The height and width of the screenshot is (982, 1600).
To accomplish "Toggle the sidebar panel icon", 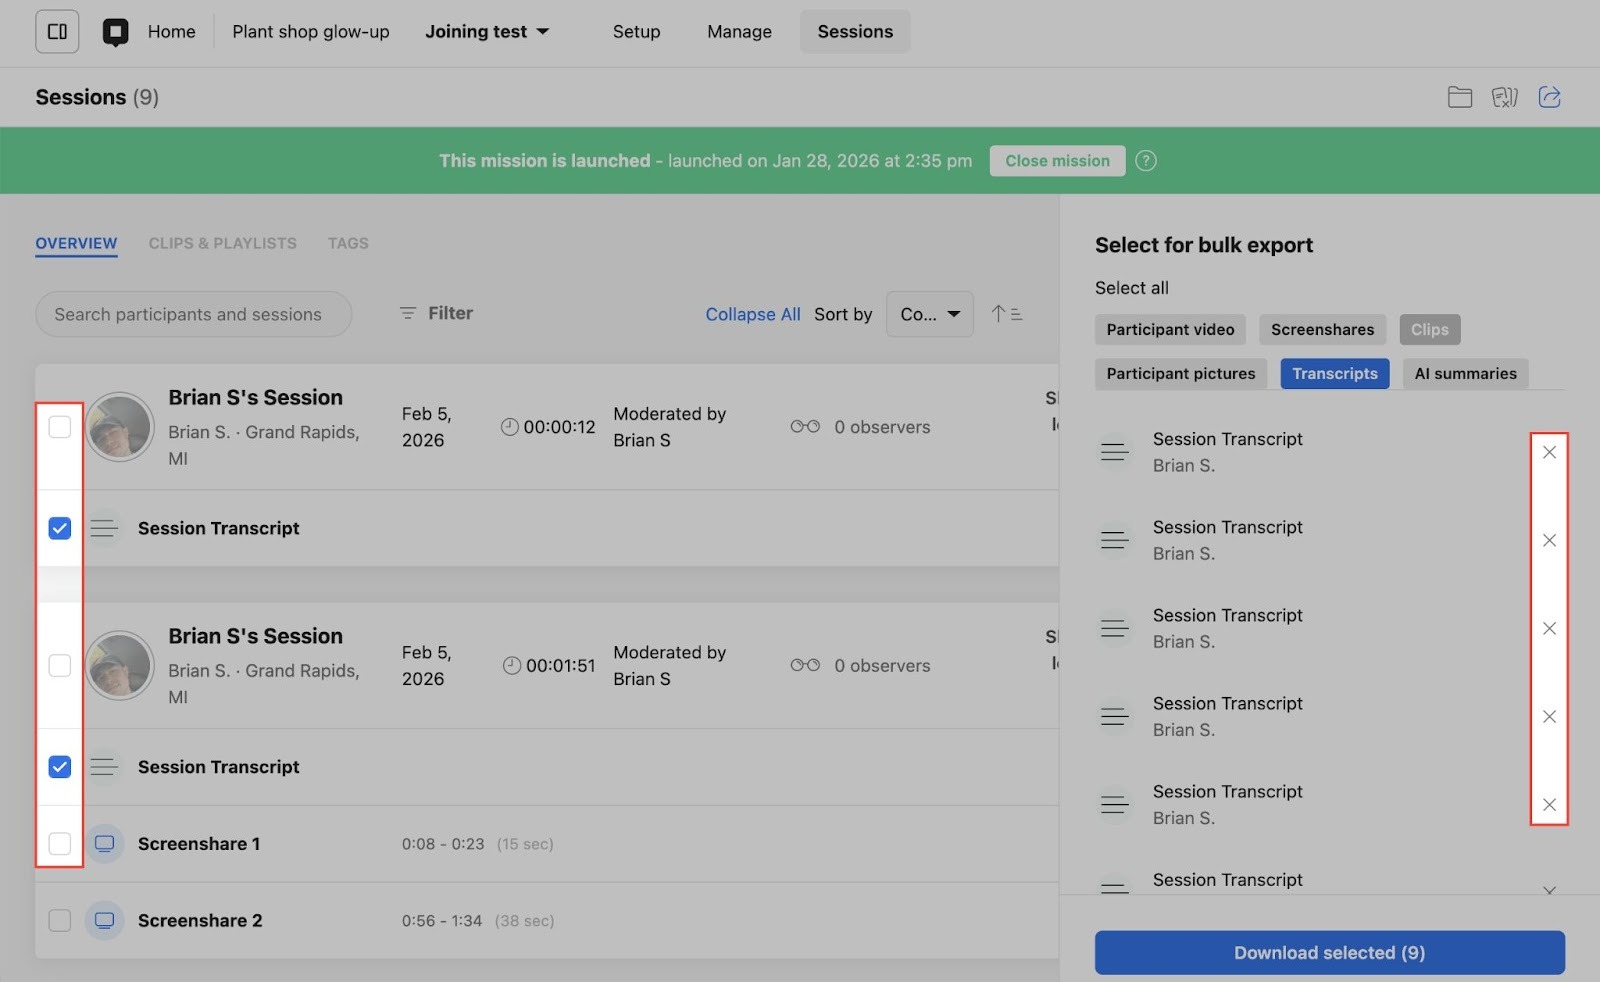I will [57, 32].
